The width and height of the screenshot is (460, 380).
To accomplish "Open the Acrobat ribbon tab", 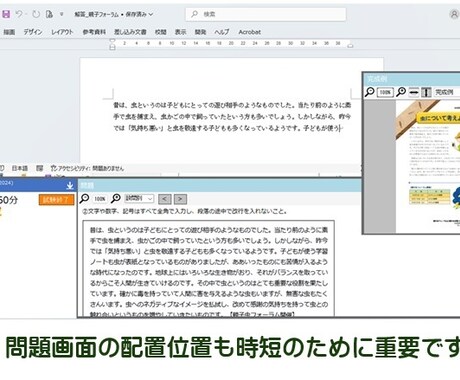I will (x=249, y=32).
